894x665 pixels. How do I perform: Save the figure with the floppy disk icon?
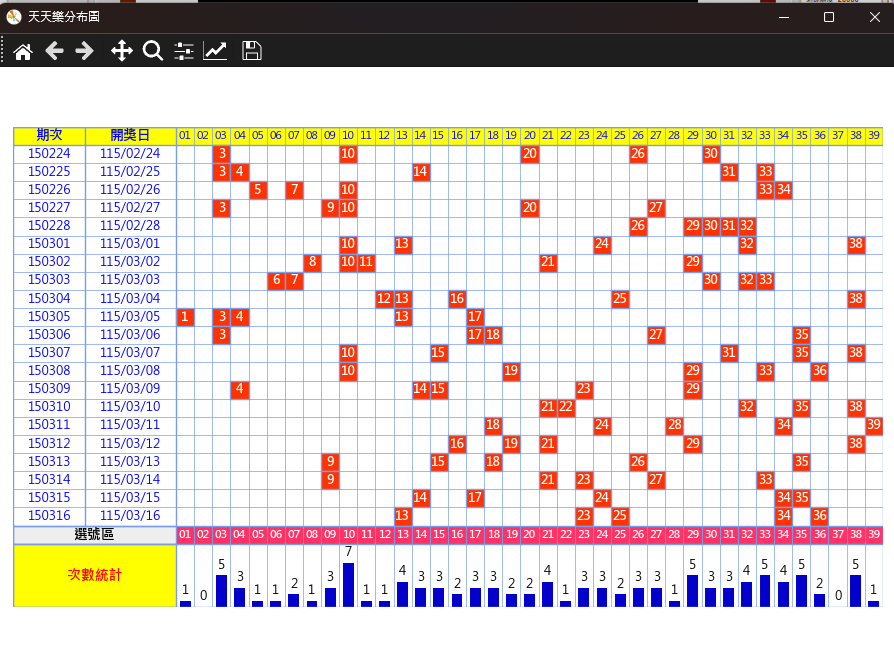252,51
